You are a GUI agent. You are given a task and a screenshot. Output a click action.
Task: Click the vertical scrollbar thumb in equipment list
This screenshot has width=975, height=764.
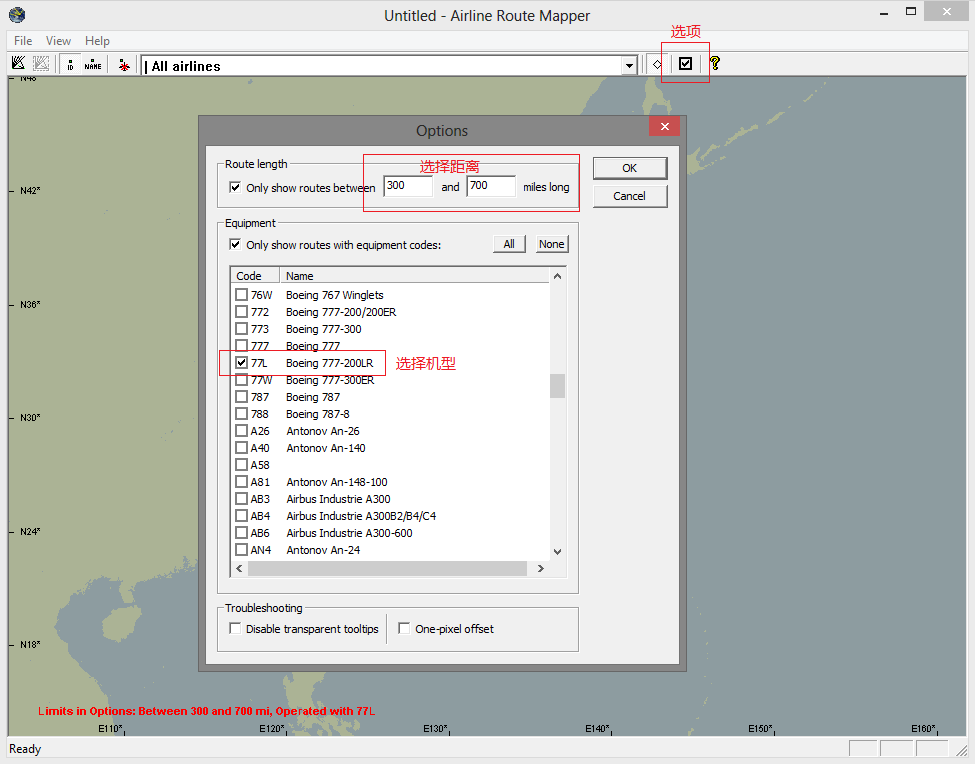558,385
